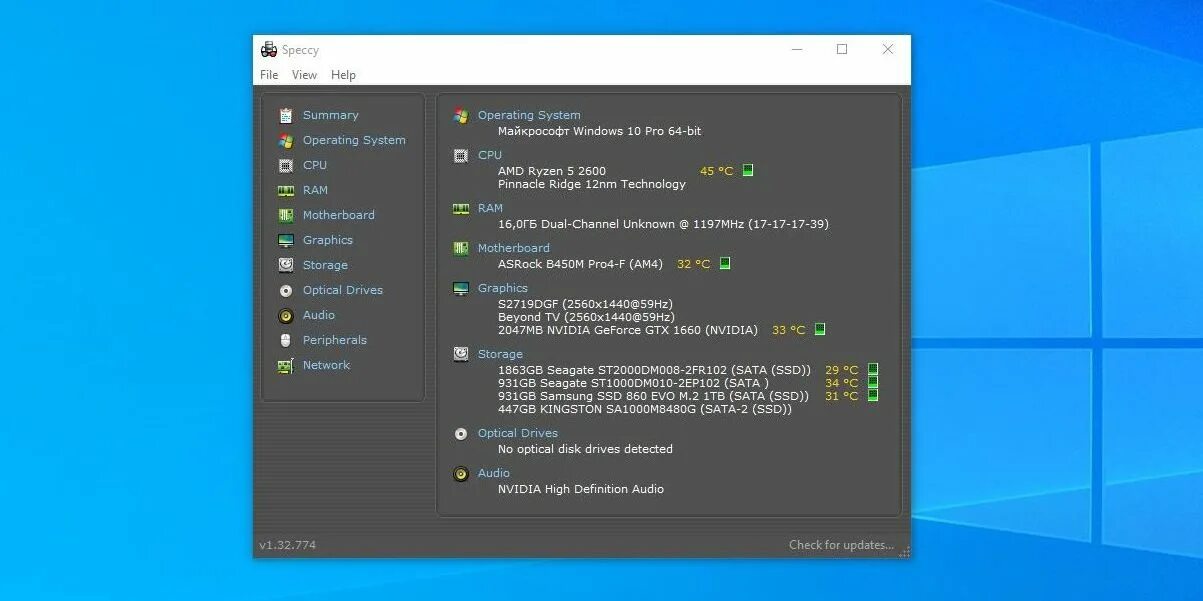This screenshot has height=601, width=1203.
Task: Open the Help menu
Action: [343, 75]
